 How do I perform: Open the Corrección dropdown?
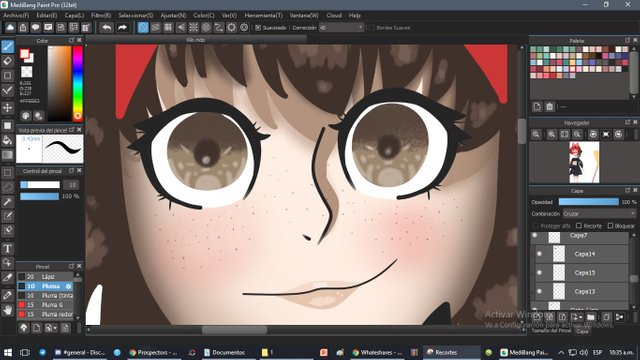tap(341, 28)
